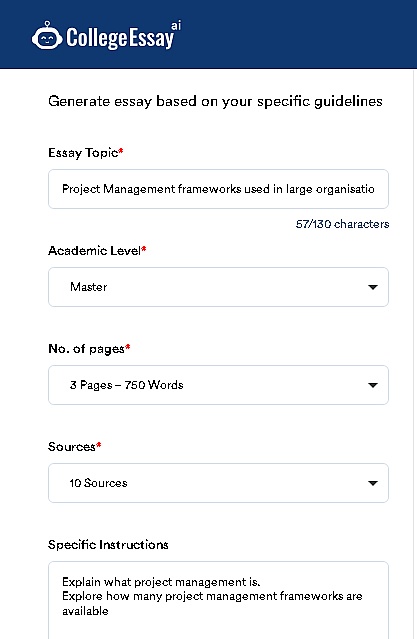Click the page scrollbar on the right edge
Viewport: 417px width, 639px height.
[x=415, y=354]
